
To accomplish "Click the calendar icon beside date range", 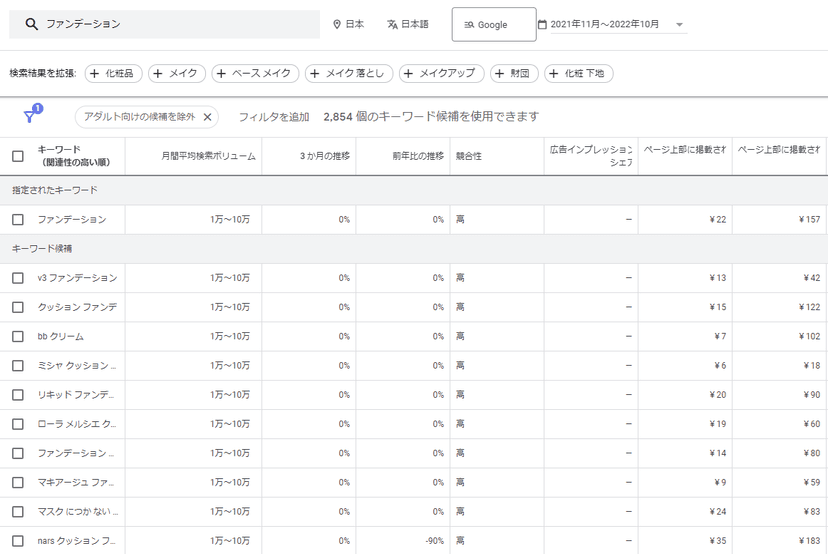I will 542,24.
